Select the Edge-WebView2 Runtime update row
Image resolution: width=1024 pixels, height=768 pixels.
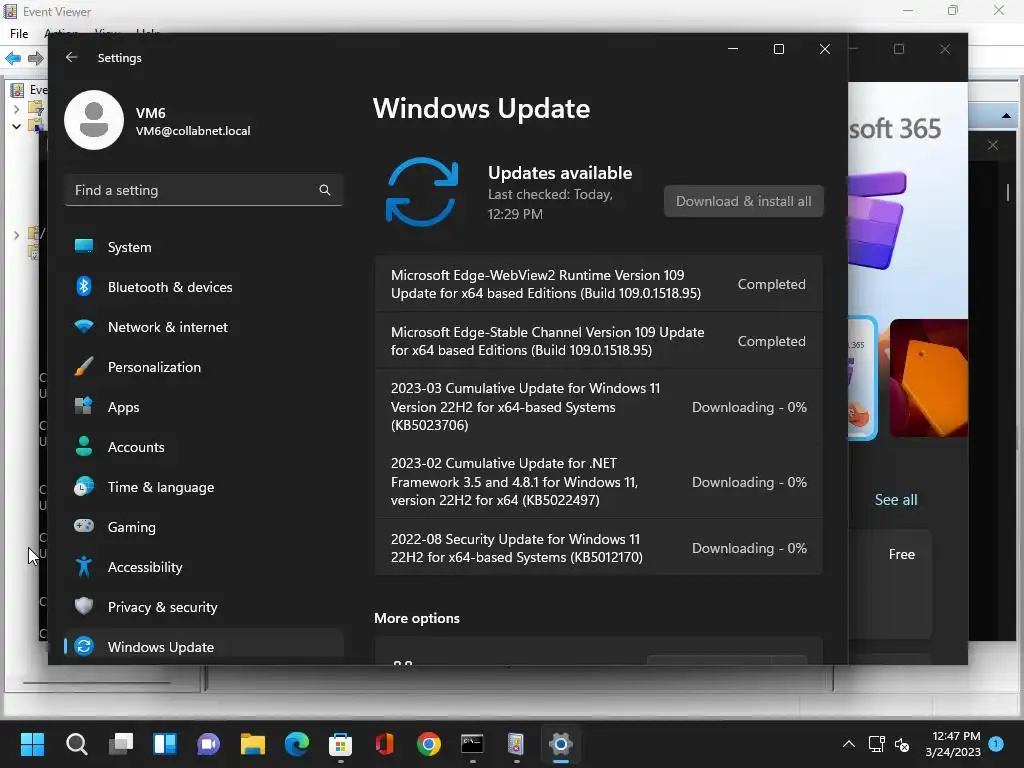[598, 284]
